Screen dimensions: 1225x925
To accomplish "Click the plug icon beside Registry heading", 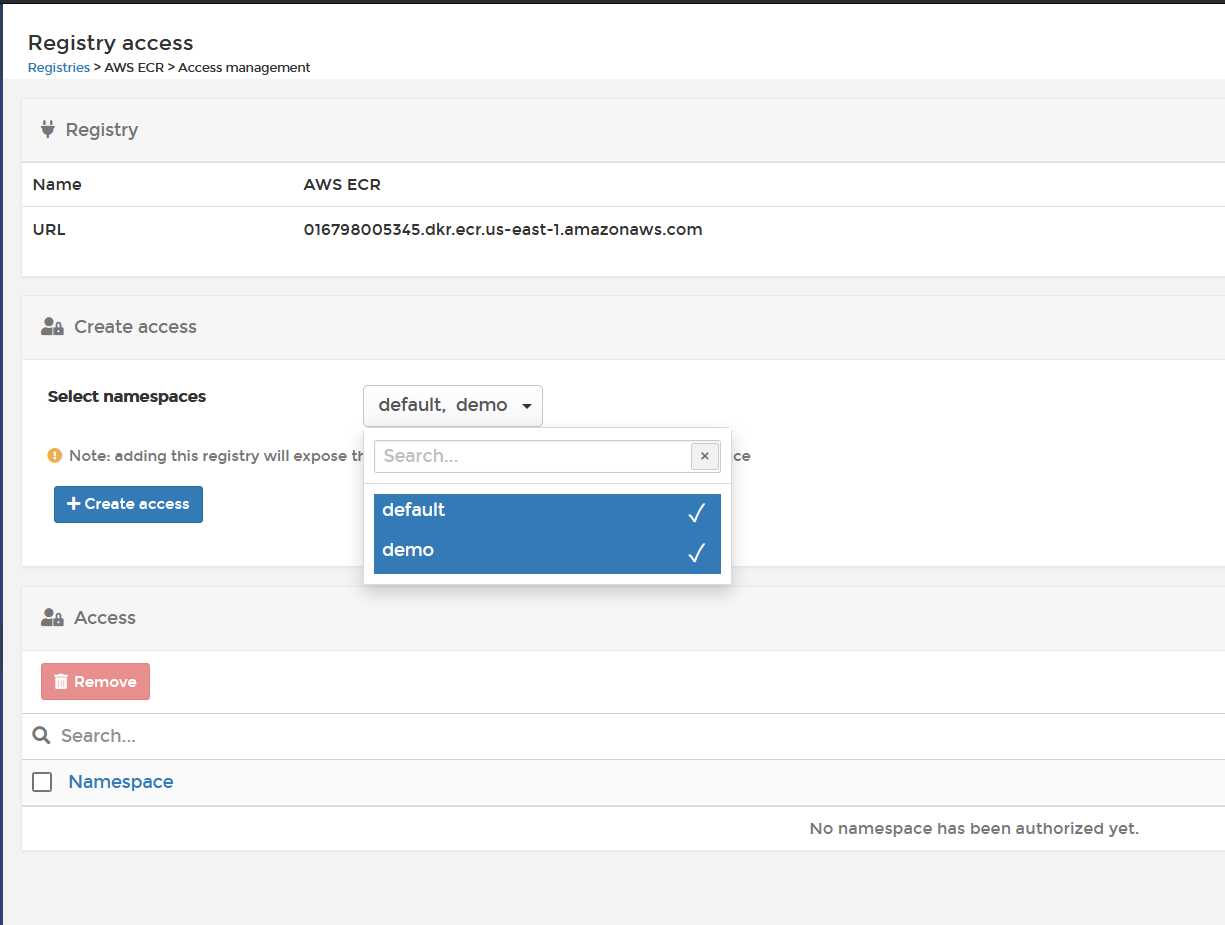I will (x=47, y=129).
